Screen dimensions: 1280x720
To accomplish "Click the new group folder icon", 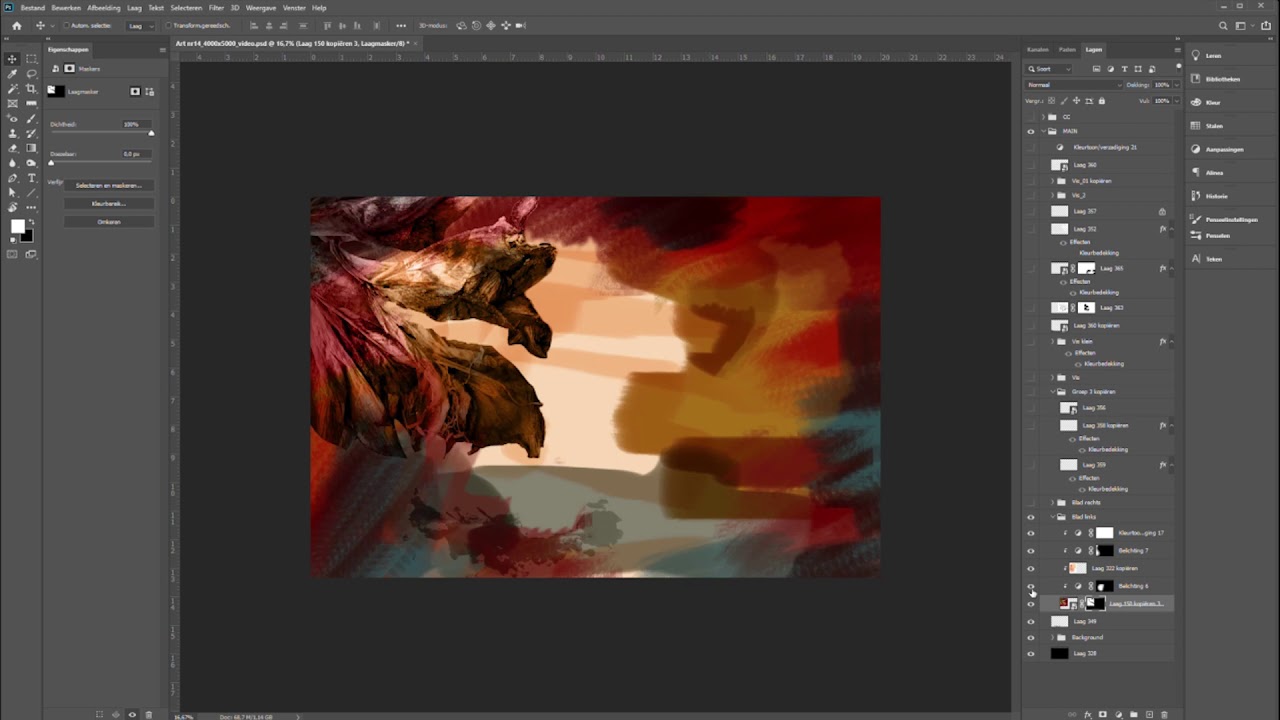I will pyautogui.click(x=1134, y=714).
